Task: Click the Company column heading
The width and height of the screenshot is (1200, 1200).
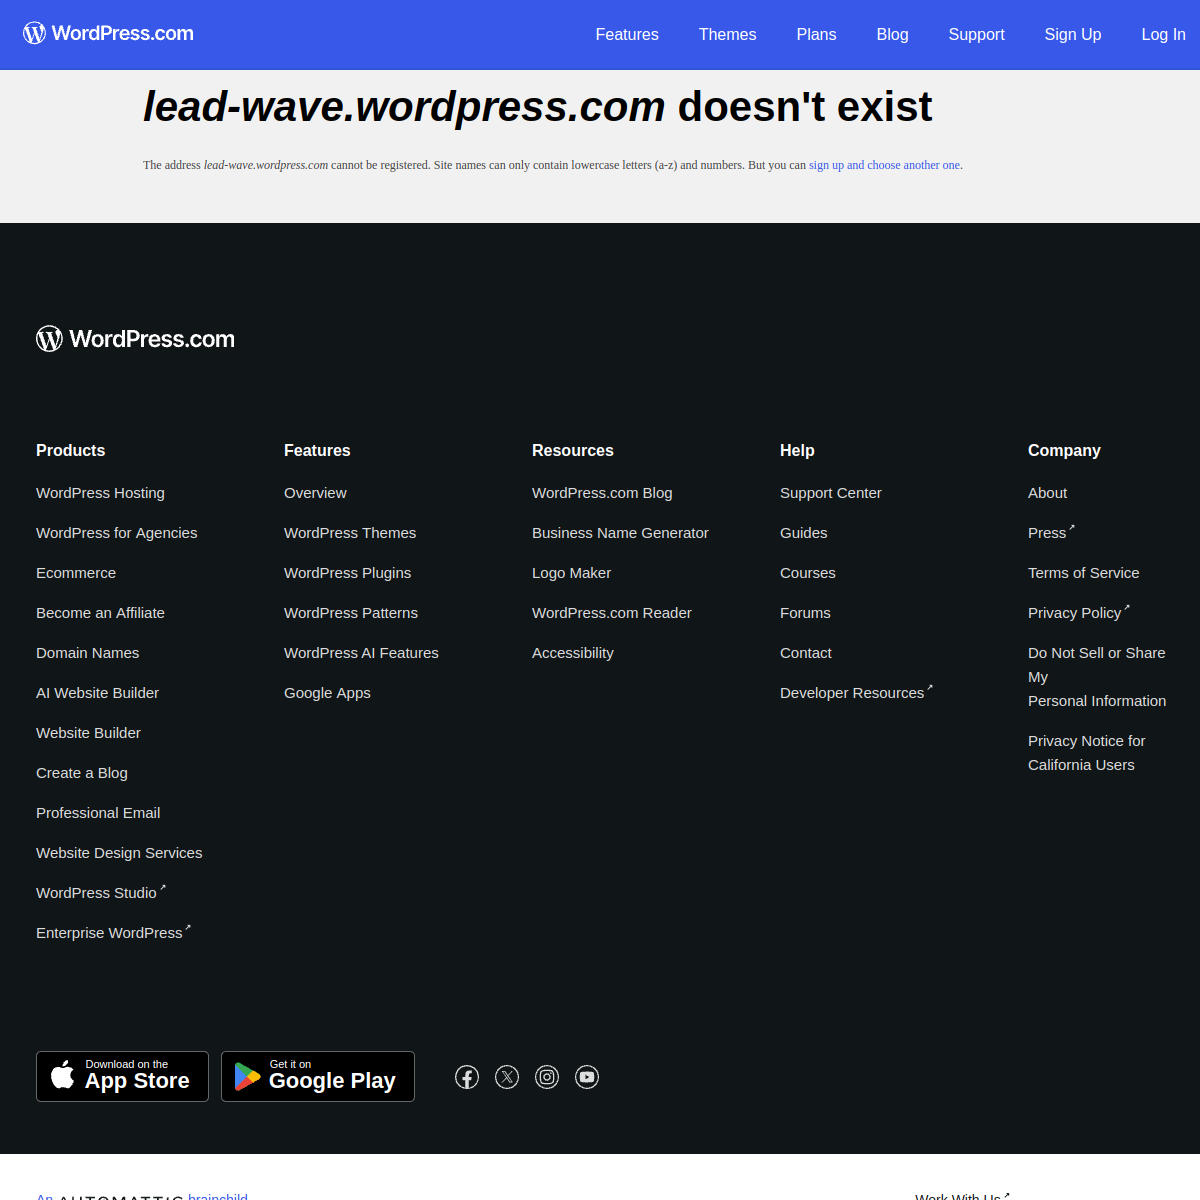Action: pyautogui.click(x=1064, y=451)
